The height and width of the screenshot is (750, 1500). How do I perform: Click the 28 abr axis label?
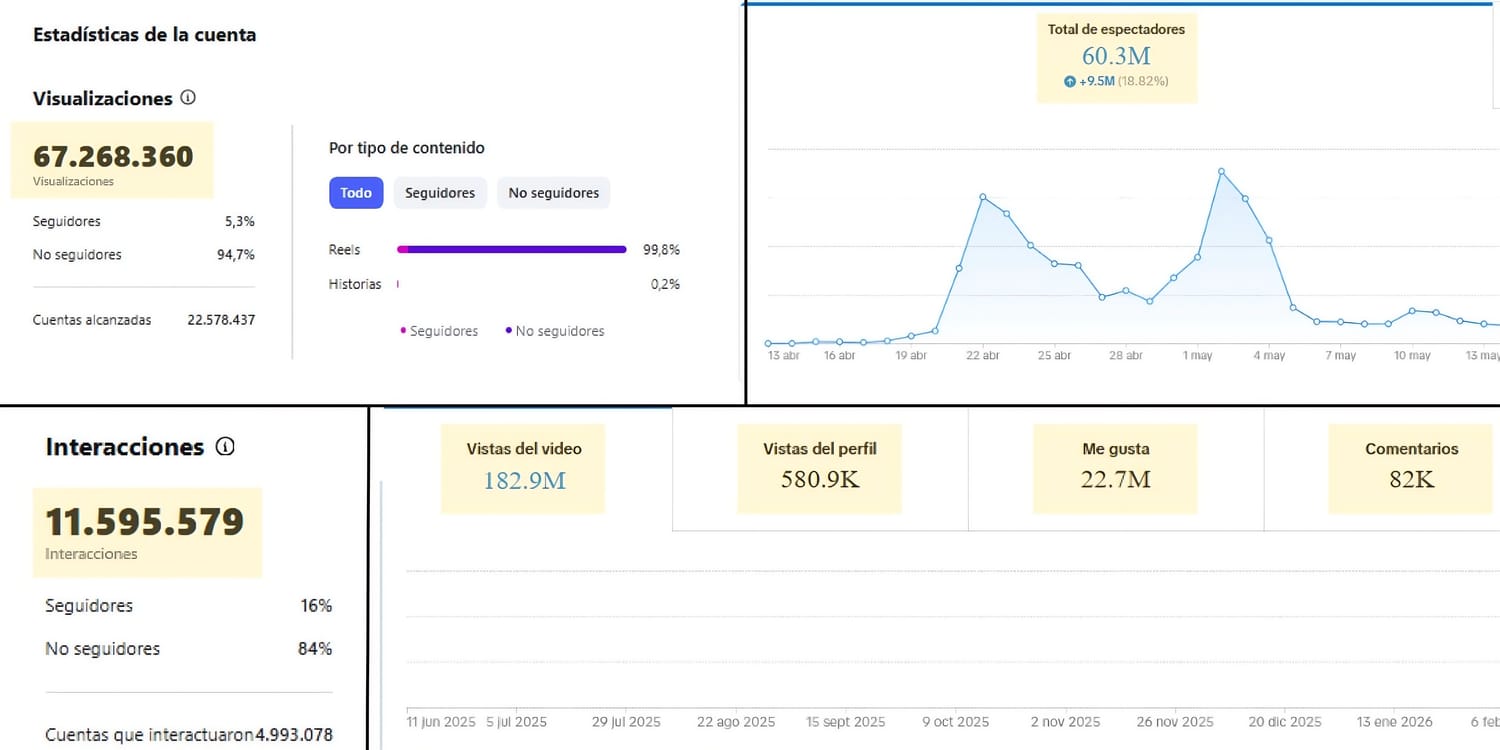tap(1125, 355)
